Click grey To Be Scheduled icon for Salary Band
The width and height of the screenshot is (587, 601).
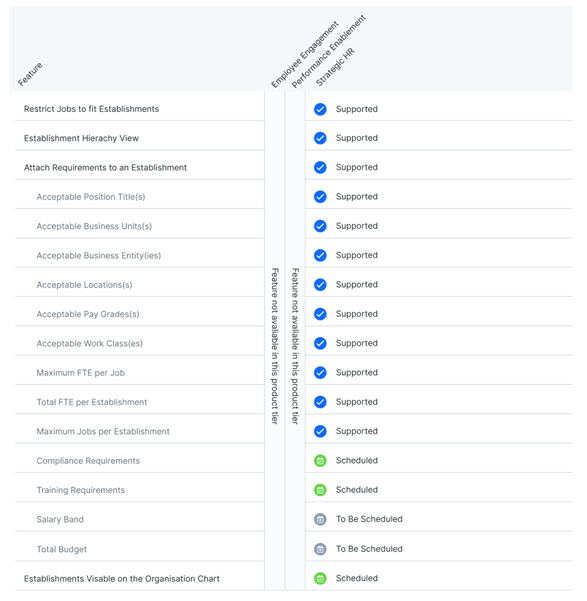coord(320,519)
